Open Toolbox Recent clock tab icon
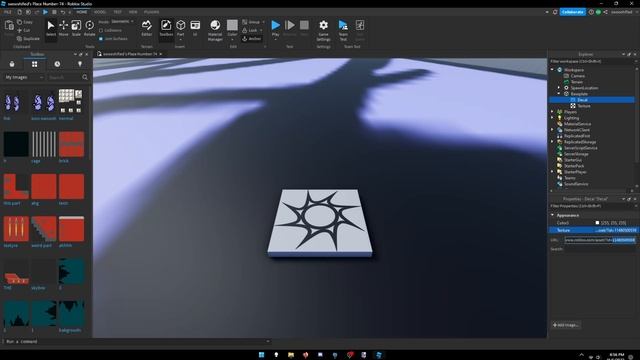The width and height of the screenshot is (640, 360). point(57,64)
